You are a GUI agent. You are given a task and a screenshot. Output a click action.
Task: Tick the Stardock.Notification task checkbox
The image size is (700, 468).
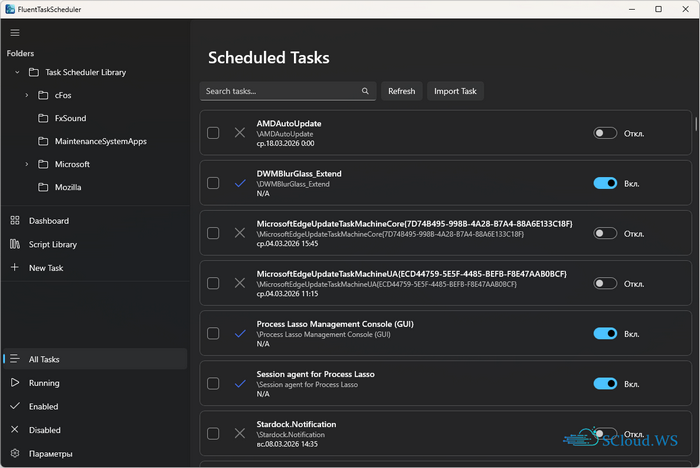[213, 434]
